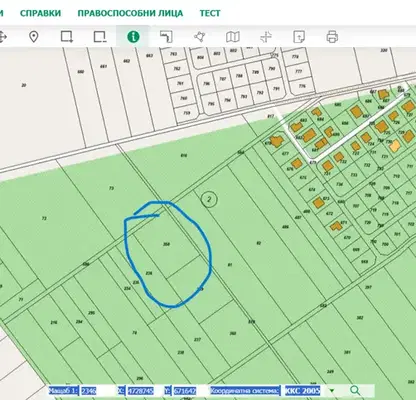The image size is (416, 400).
Task: Toggle the green info identify tool
Action: coord(133,36)
